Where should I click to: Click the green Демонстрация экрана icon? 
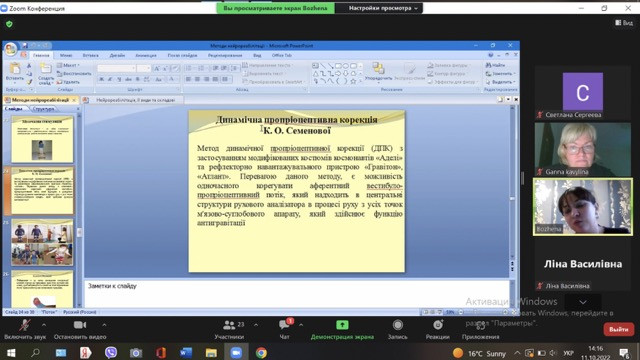[x=342, y=325]
